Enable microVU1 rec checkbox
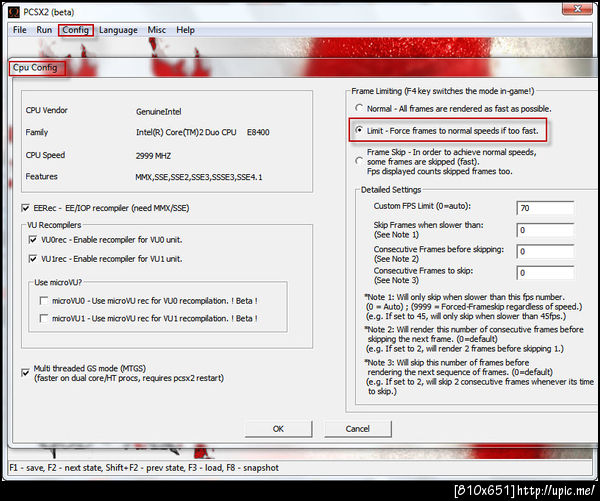600x501 pixels. pos(44,318)
